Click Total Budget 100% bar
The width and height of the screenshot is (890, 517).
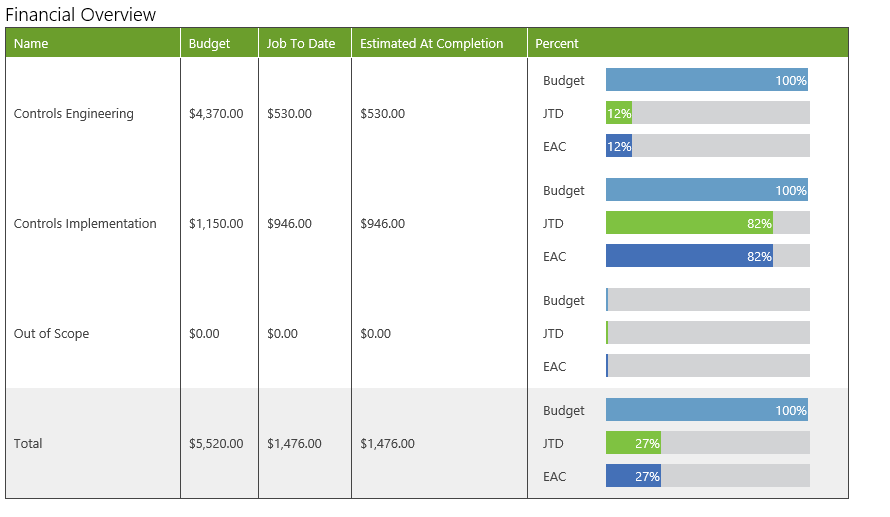tap(707, 410)
